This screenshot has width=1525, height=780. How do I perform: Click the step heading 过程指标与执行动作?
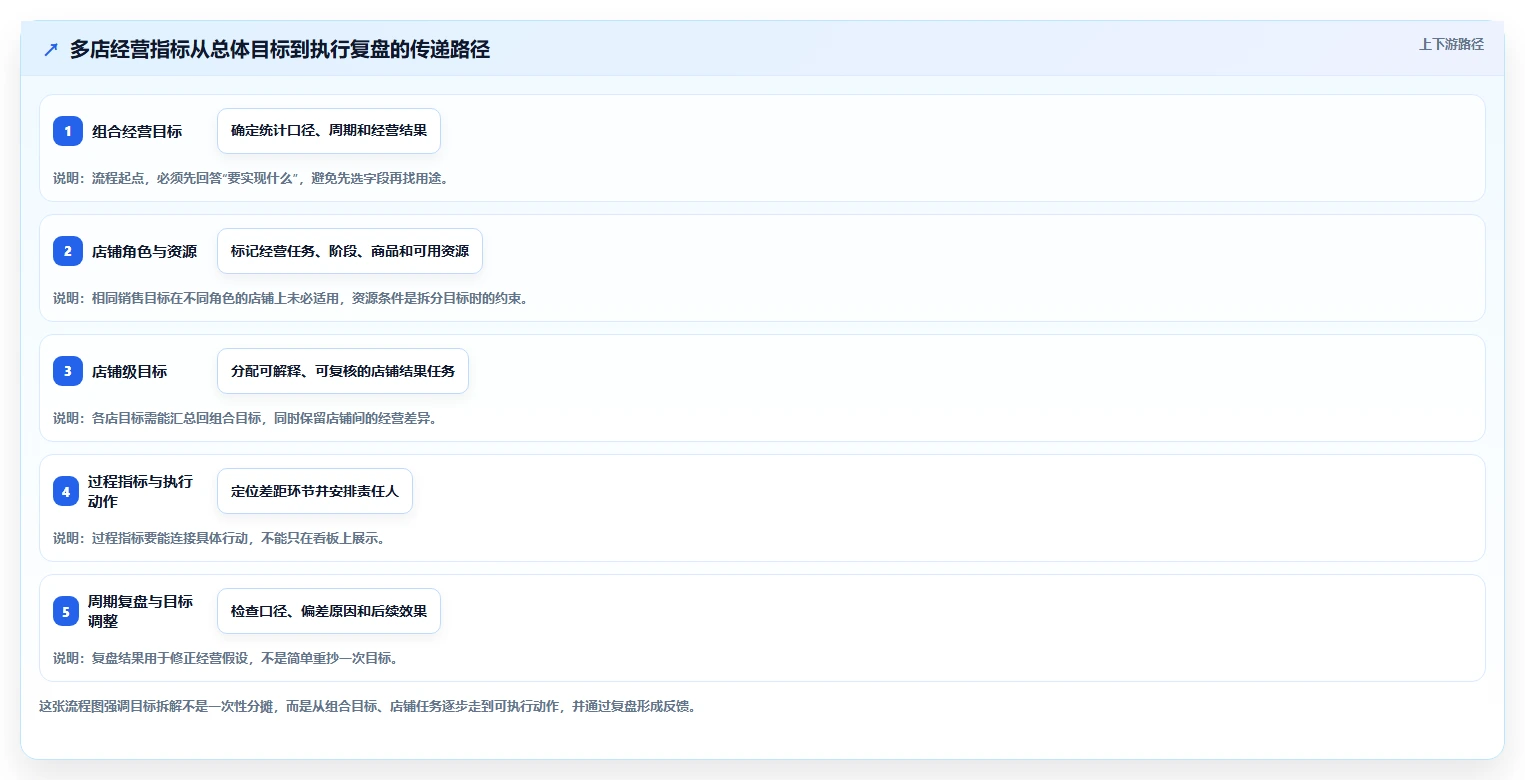[x=140, y=491]
